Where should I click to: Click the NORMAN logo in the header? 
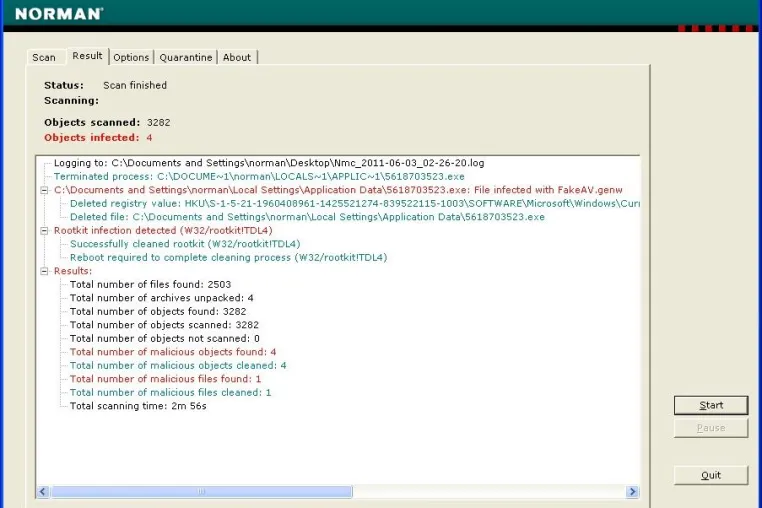point(59,14)
